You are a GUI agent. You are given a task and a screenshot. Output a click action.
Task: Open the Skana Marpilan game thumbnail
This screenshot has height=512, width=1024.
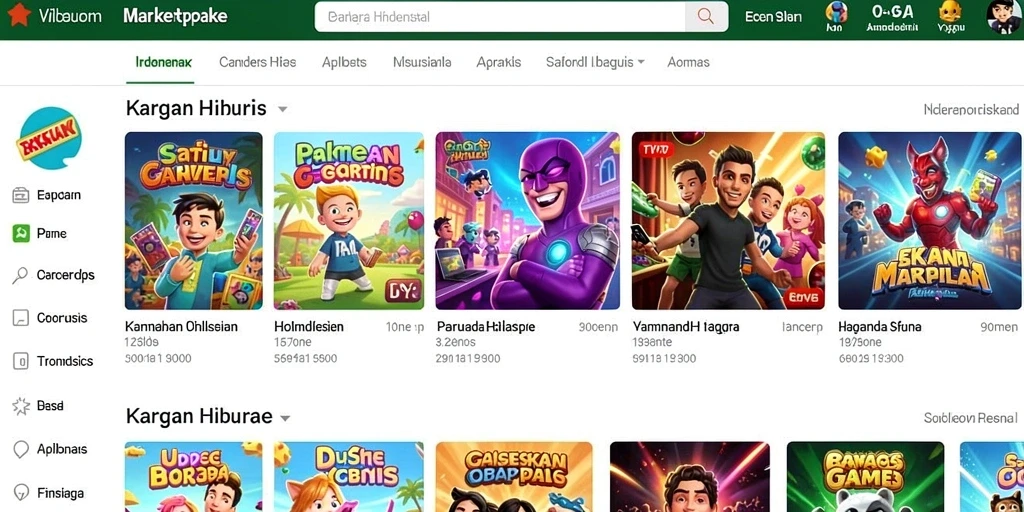coord(928,221)
